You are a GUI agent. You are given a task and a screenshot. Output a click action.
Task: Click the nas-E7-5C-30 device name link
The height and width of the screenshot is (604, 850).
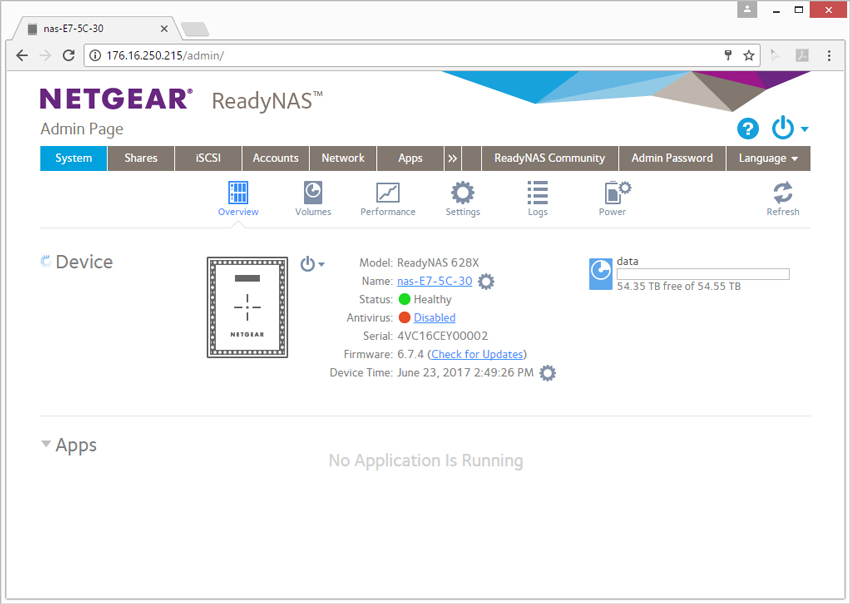coord(435,281)
